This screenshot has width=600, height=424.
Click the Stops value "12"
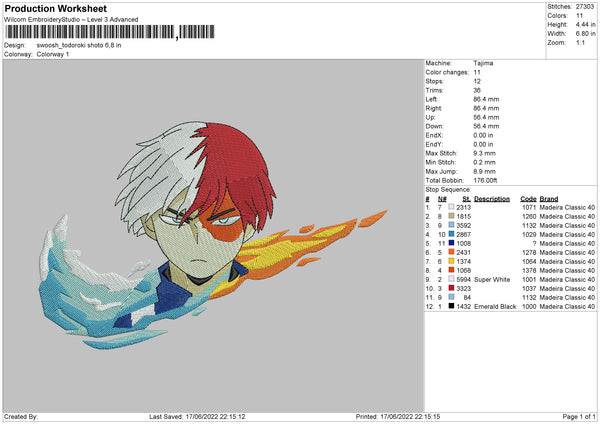click(x=477, y=81)
